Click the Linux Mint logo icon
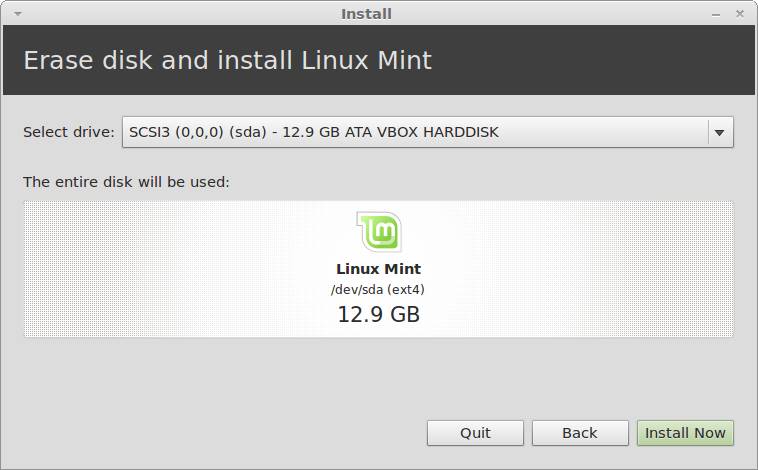Screen dimensions: 758x470 point(378,231)
